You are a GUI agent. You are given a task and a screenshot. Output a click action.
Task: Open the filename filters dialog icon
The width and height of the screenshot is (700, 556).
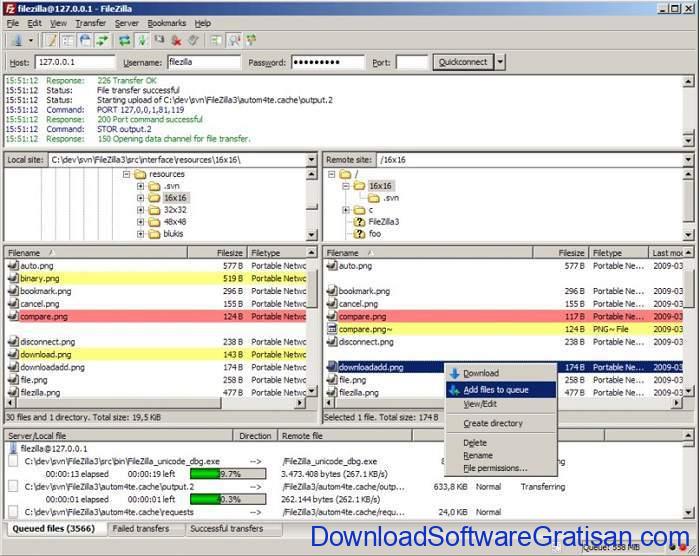point(216,41)
